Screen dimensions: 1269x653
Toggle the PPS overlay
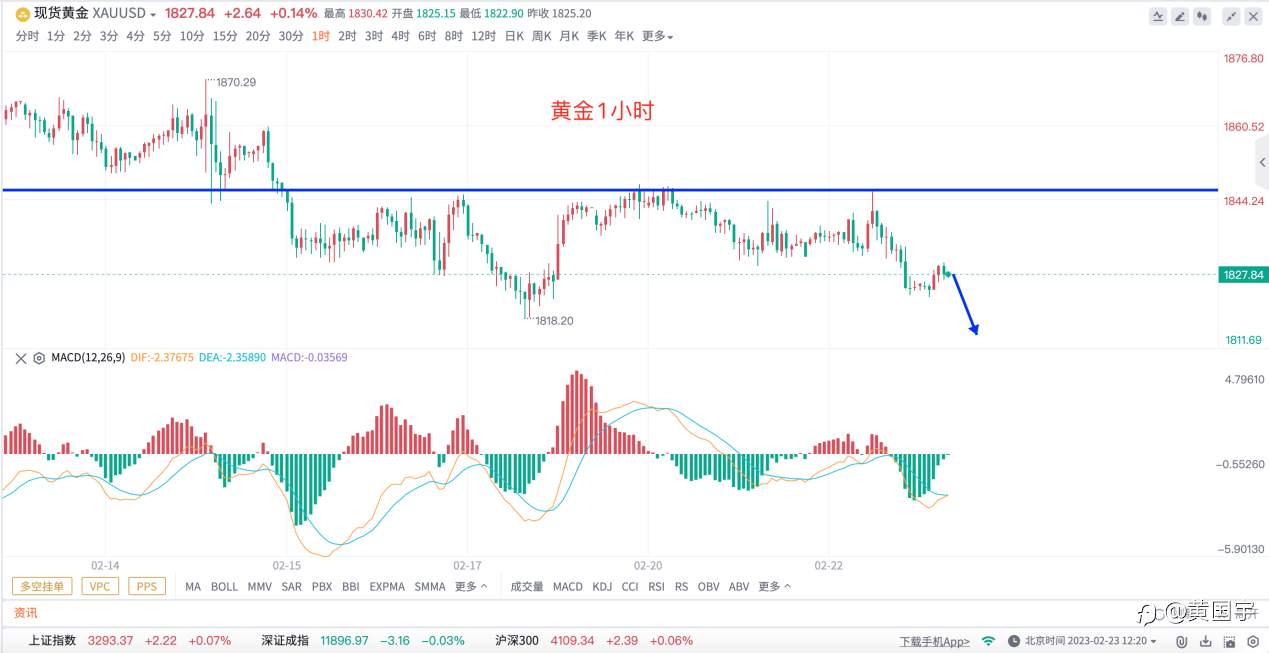tap(147, 586)
